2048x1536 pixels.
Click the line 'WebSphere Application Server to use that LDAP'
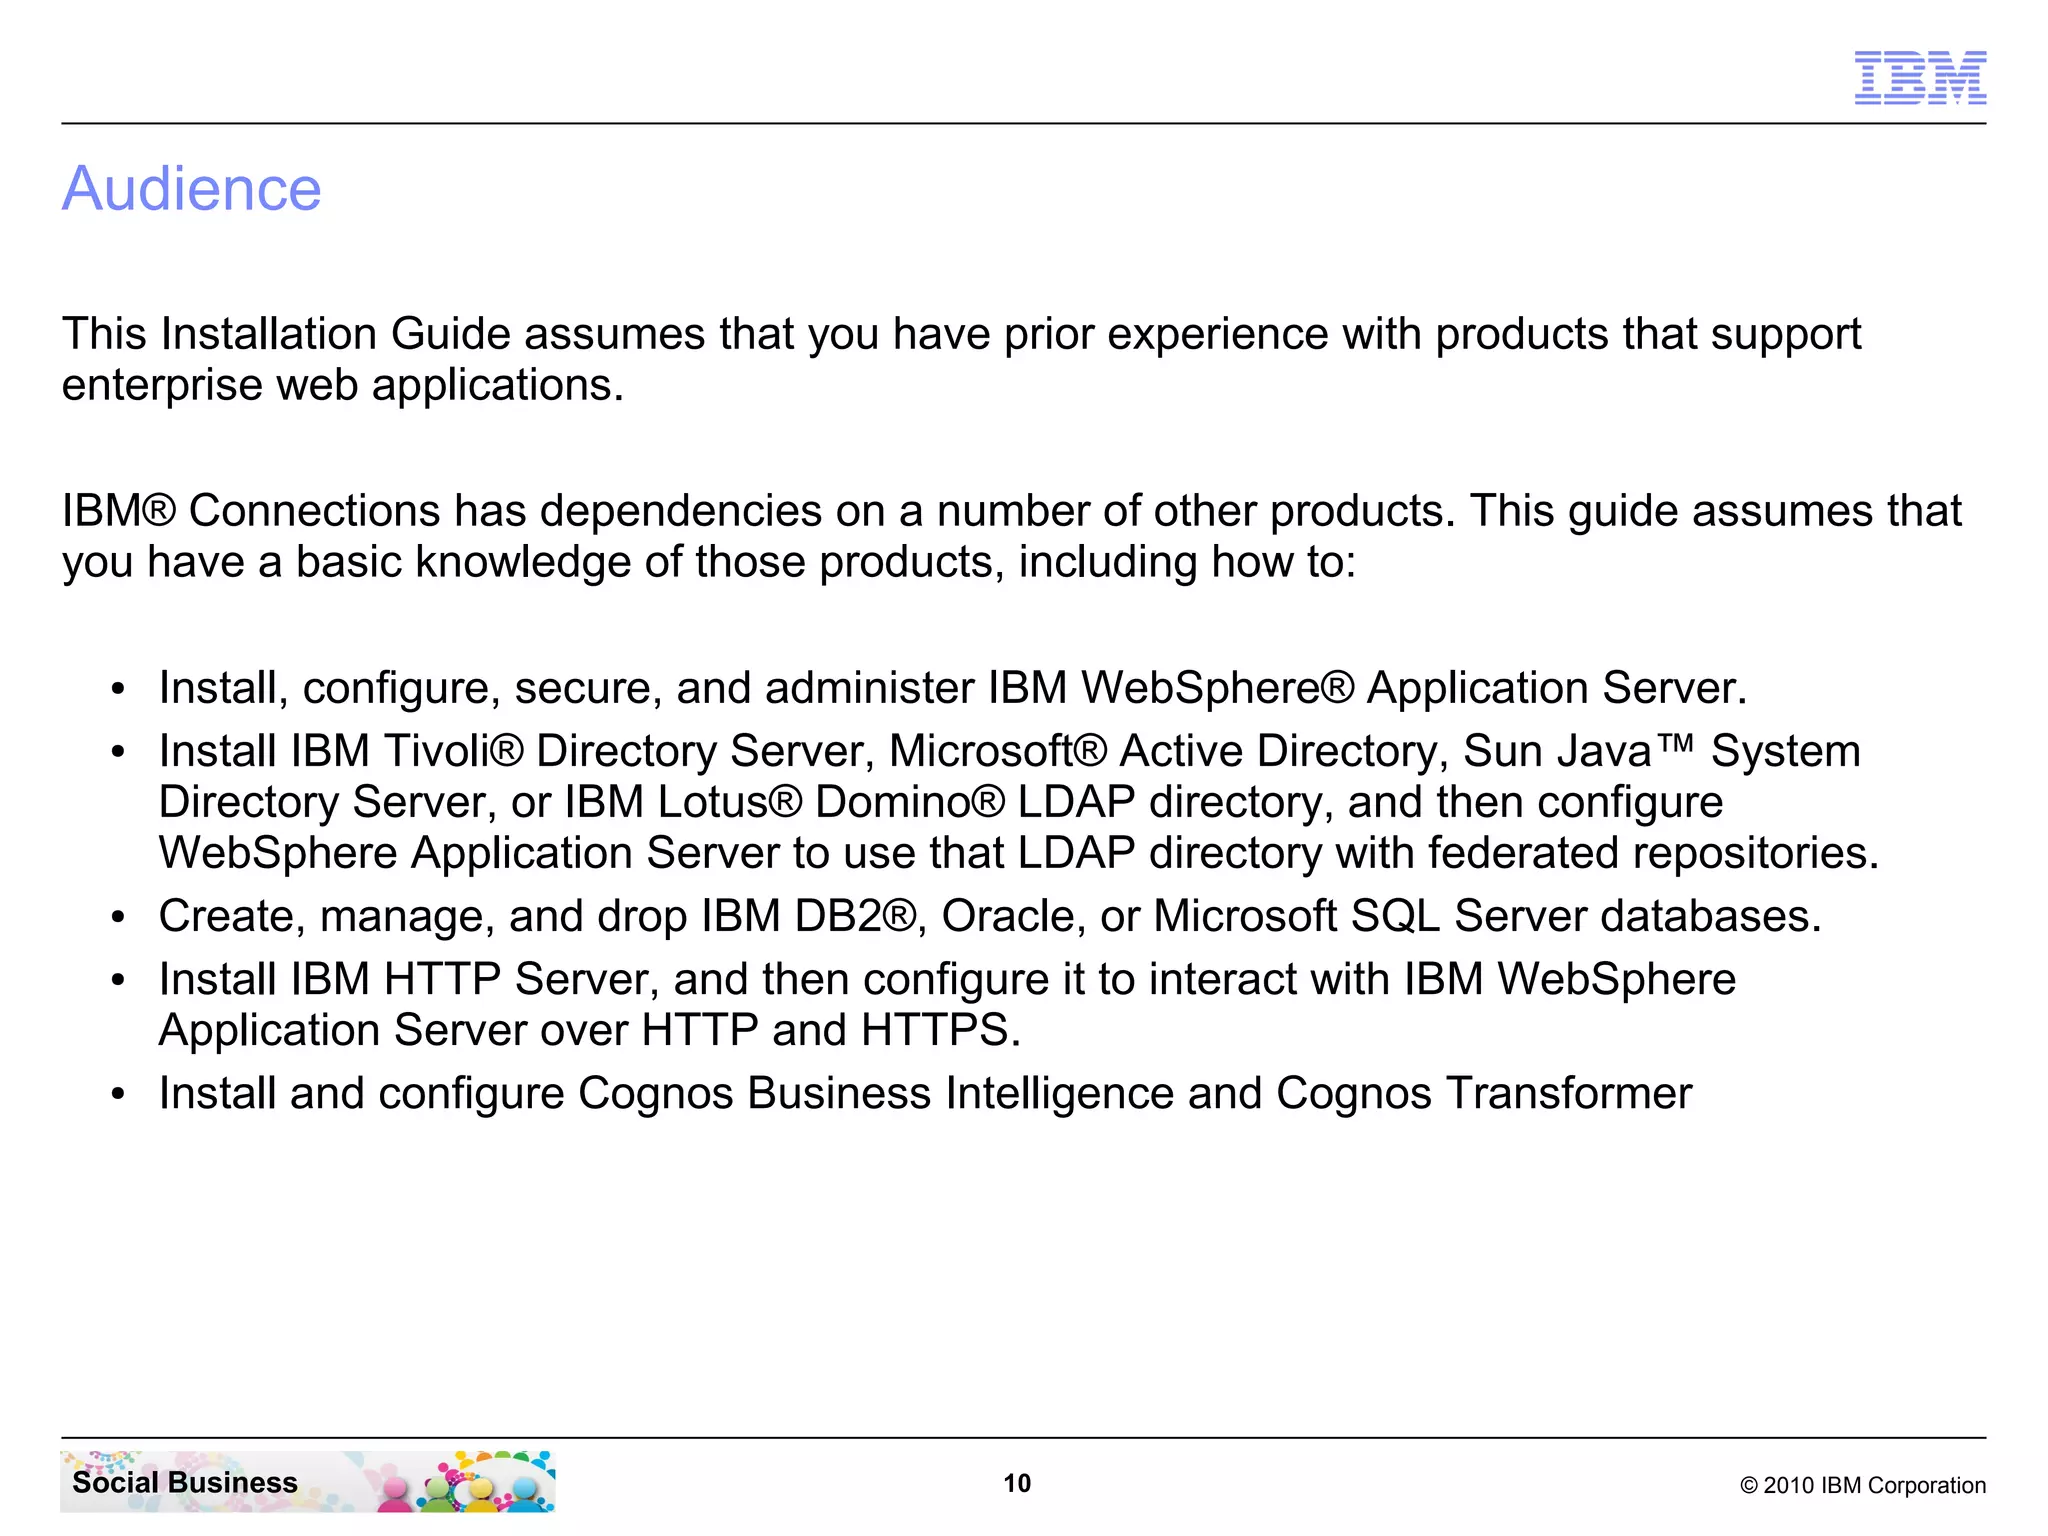(1019, 853)
